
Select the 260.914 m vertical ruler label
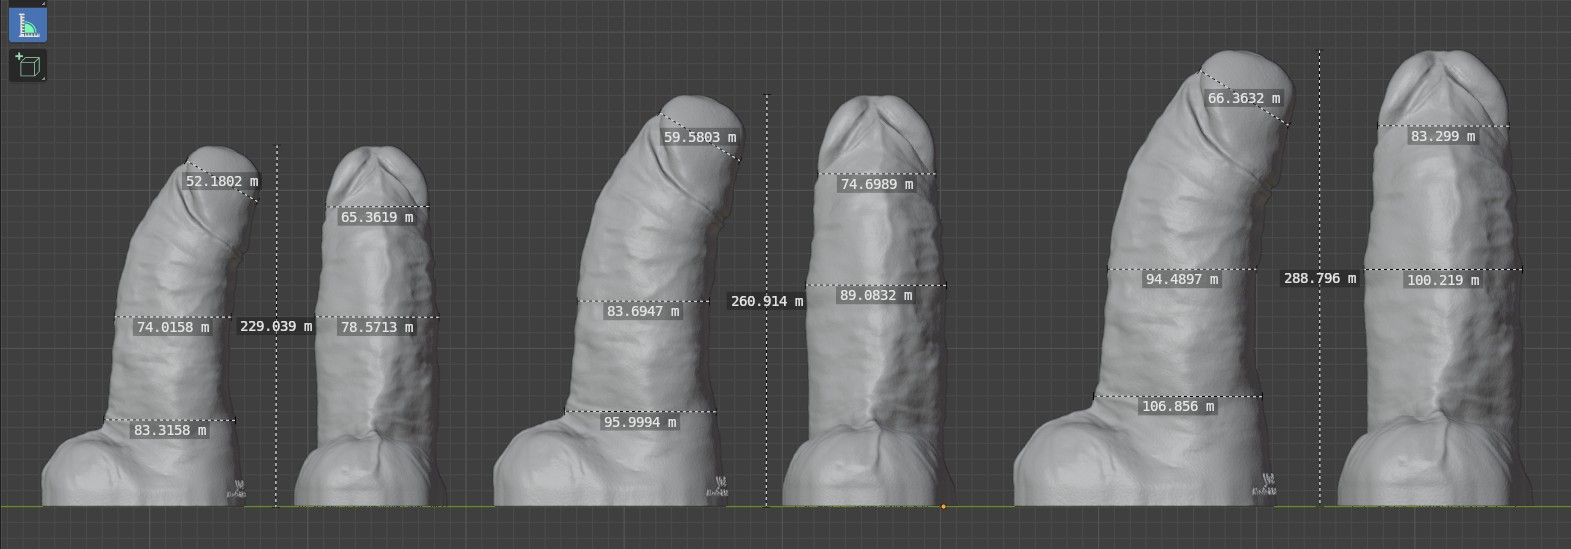pos(766,301)
